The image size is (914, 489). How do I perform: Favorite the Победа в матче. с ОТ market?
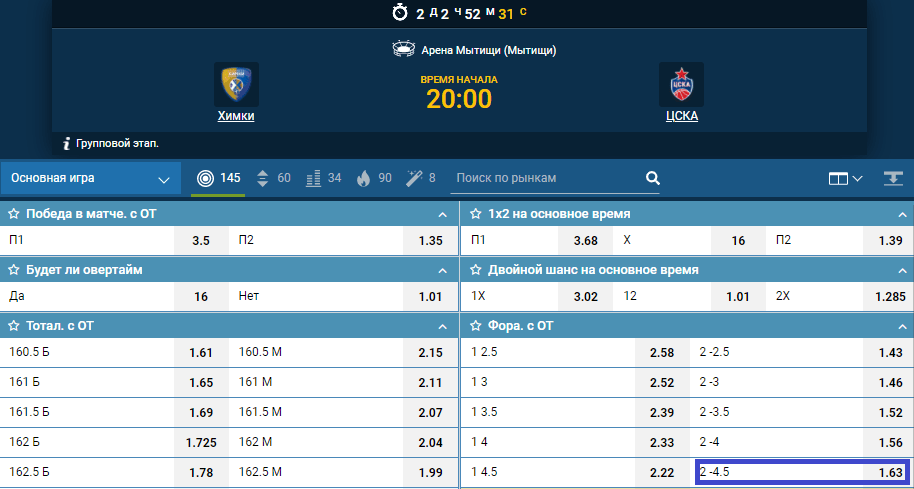13,214
